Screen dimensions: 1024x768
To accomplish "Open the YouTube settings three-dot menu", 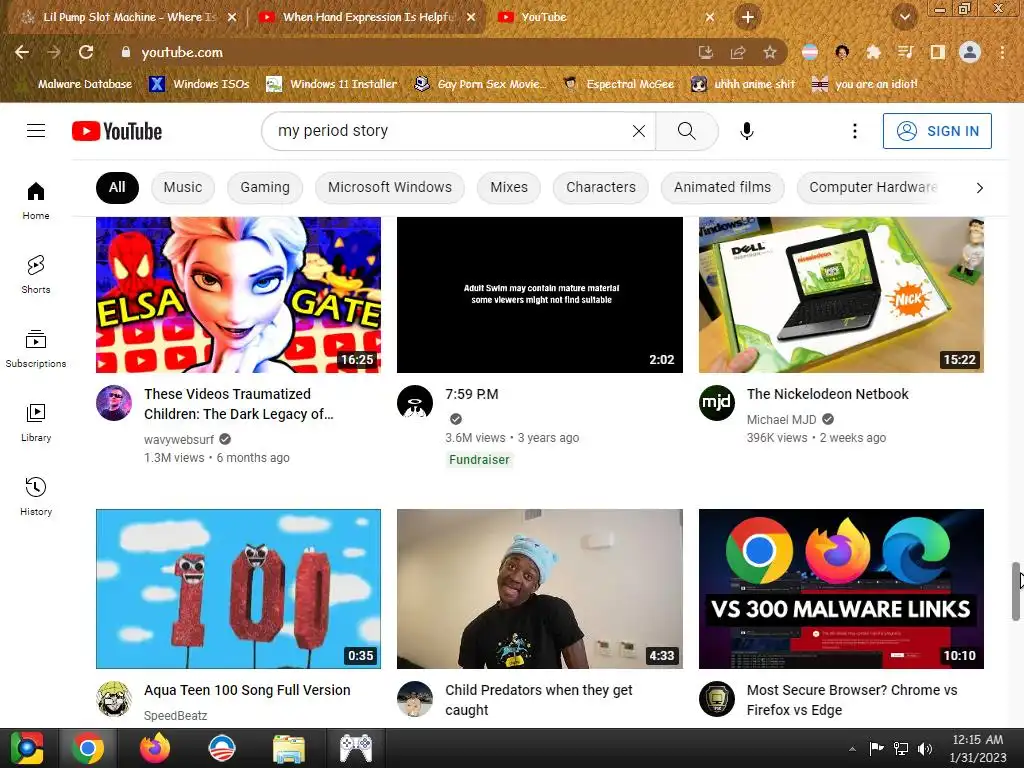I will pos(854,131).
